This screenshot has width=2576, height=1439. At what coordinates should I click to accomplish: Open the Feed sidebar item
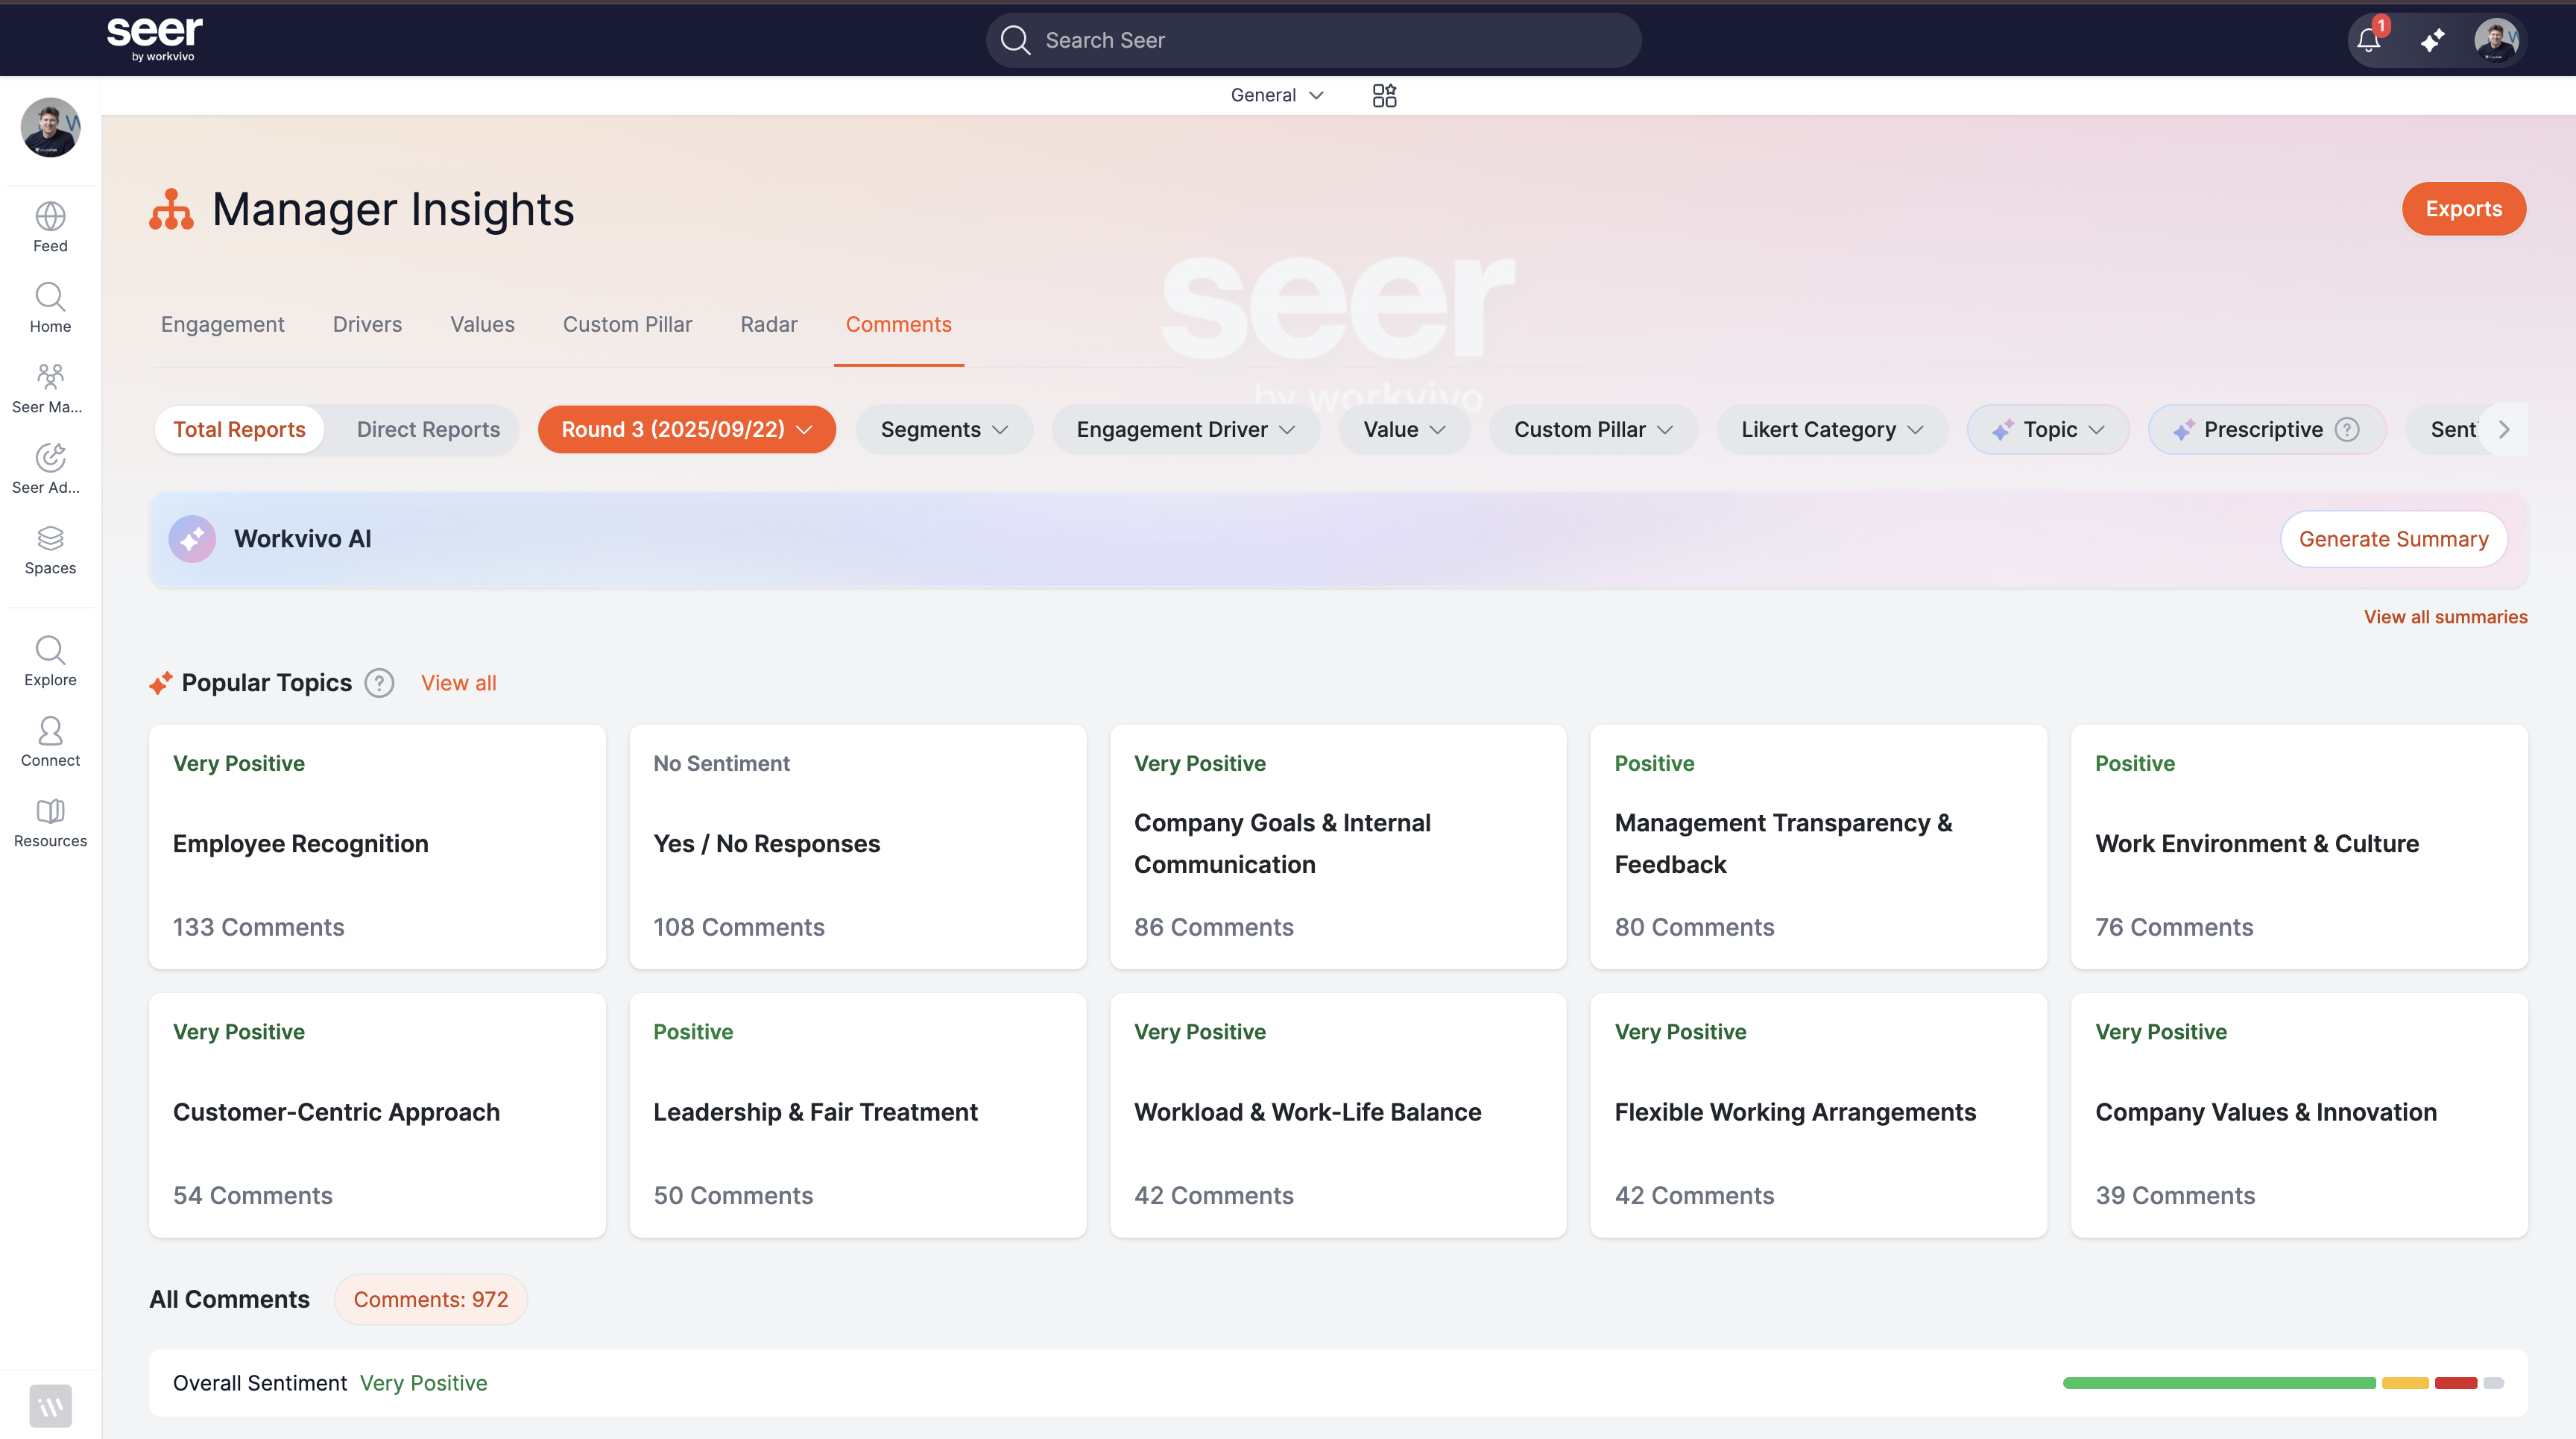(x=50, y=227)
